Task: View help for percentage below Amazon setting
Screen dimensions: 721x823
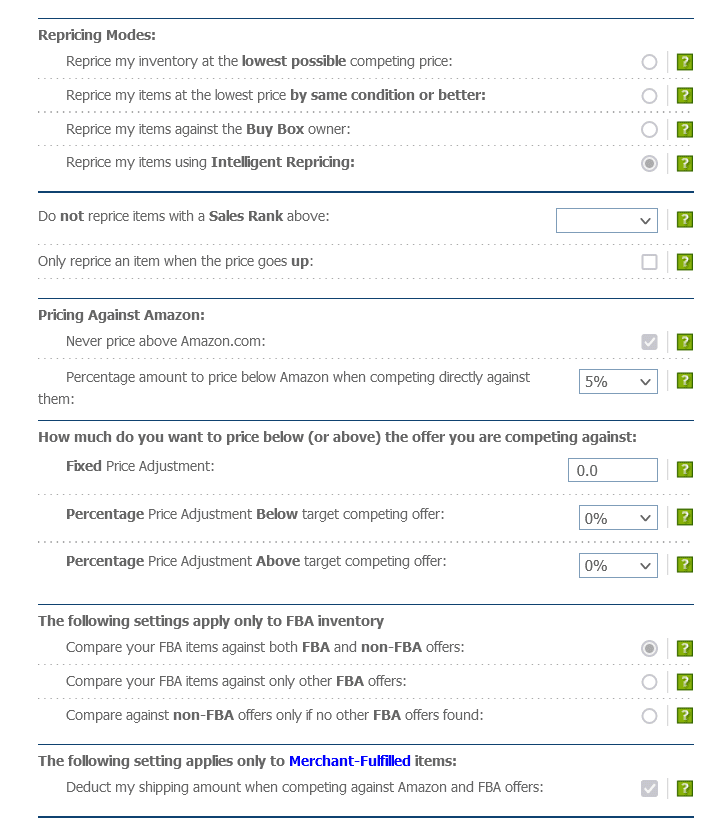Action: (684, 380)
